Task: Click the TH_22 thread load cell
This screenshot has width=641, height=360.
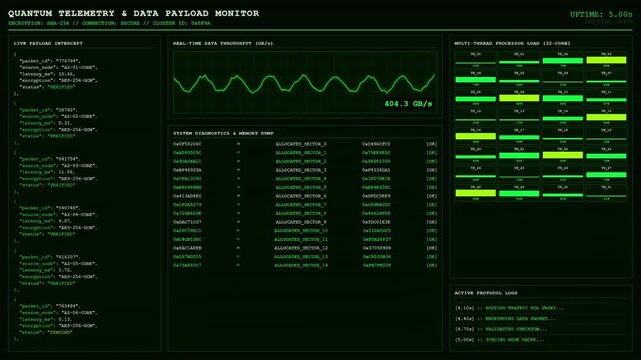Action: coord(563,154)
